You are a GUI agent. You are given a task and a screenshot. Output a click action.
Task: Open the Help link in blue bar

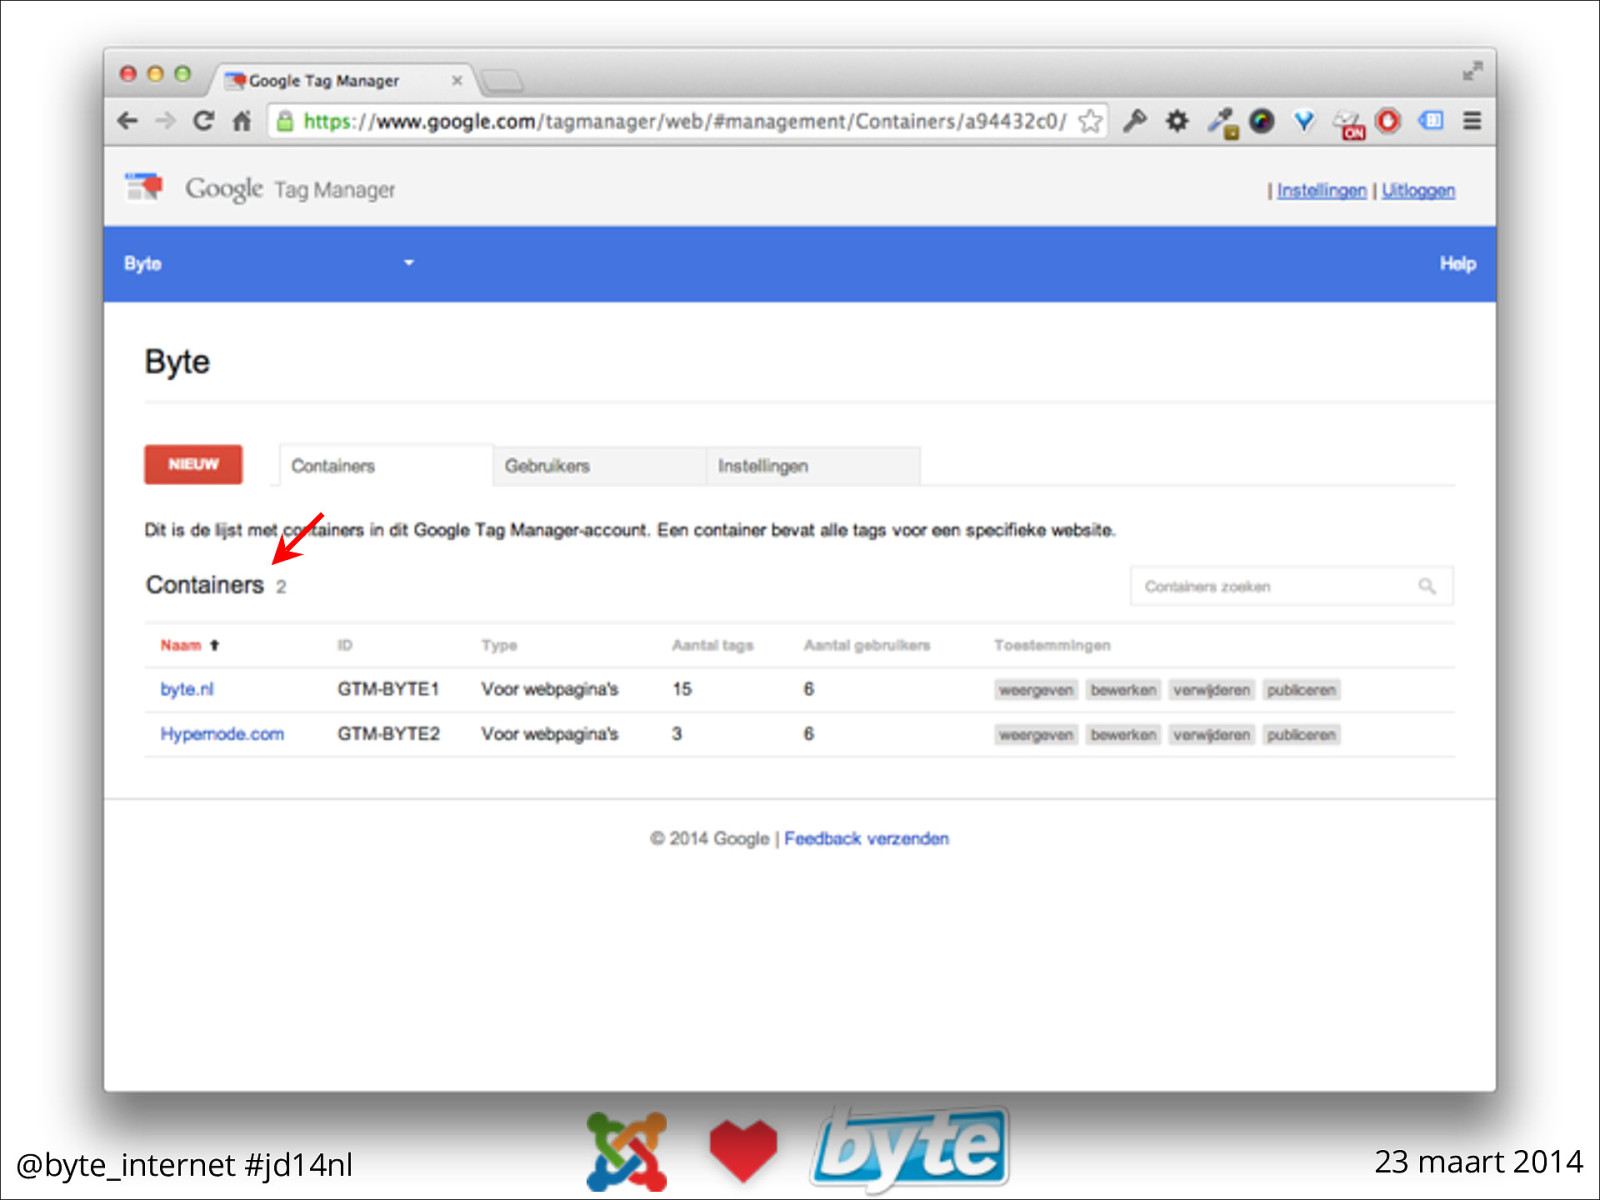(x=1457, y=264)
